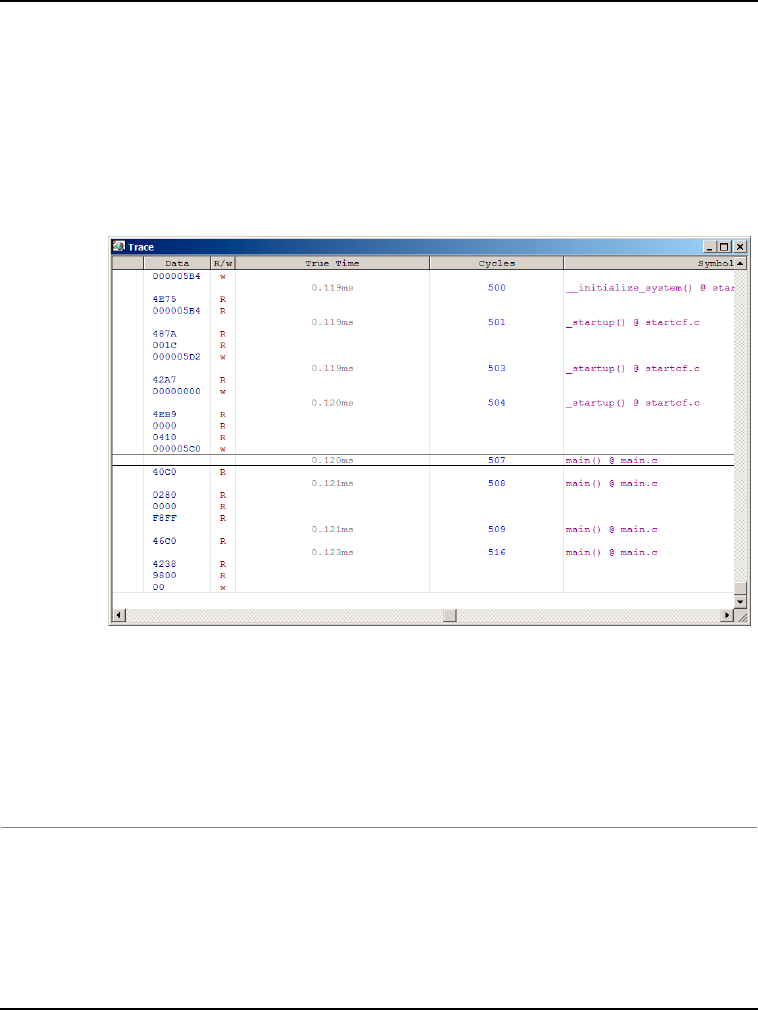Select data value 000005C0
The width and height of the screenshot is (758, 1010).
[176, 449]
